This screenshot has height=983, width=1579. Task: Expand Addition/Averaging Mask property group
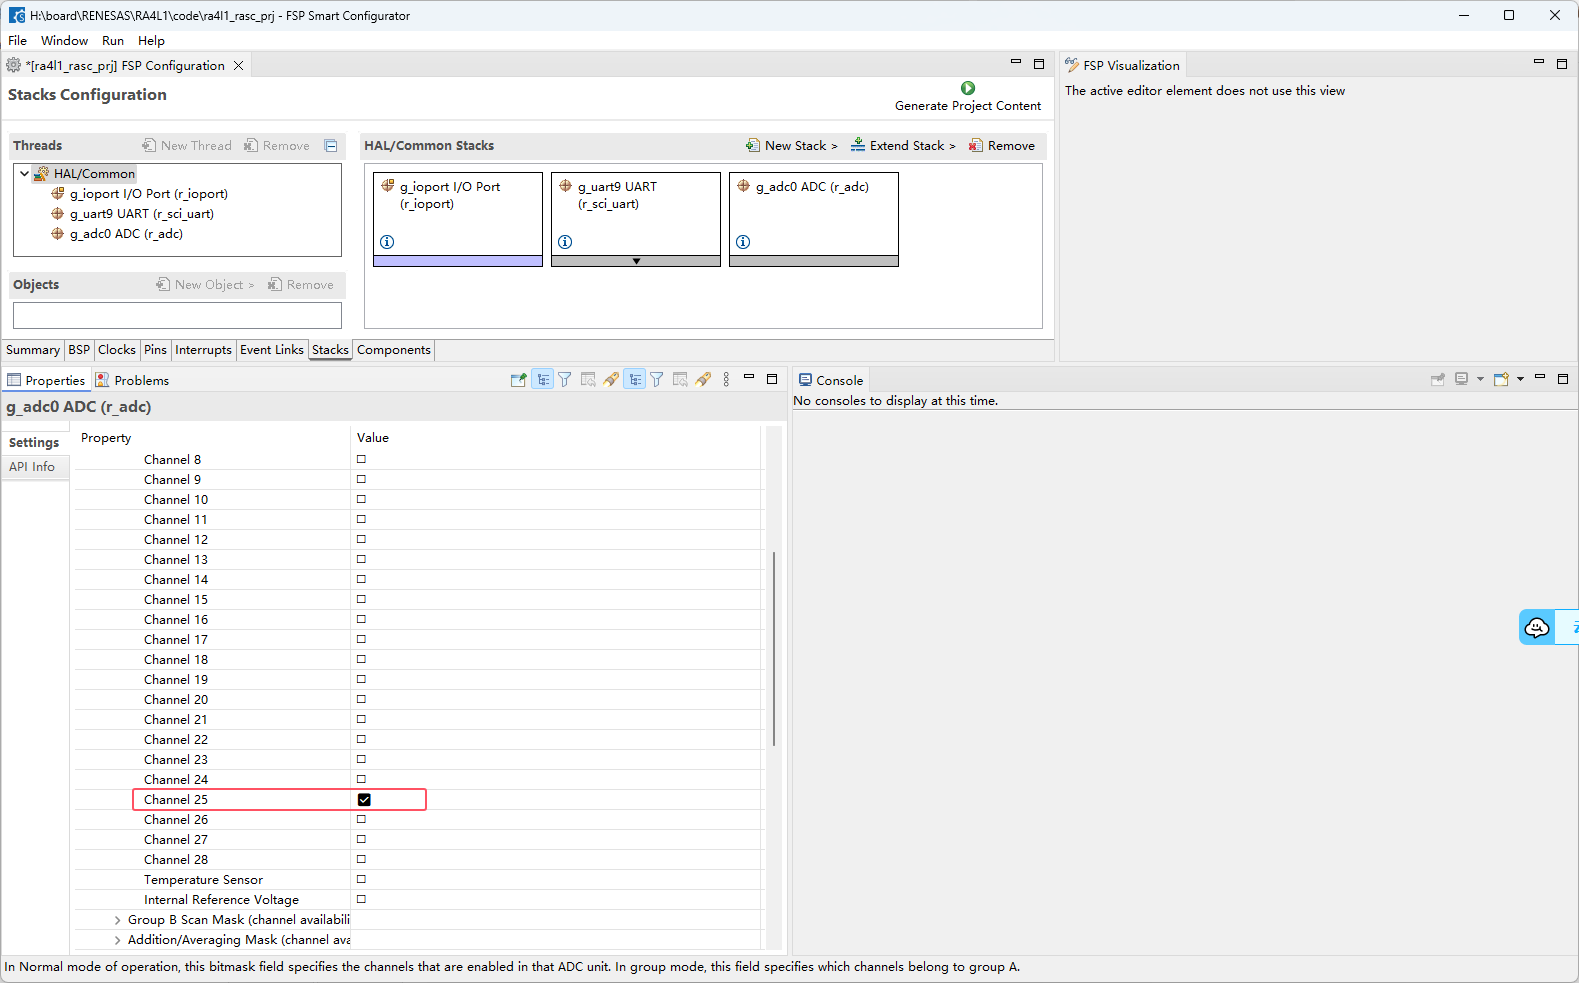[117, 940]
